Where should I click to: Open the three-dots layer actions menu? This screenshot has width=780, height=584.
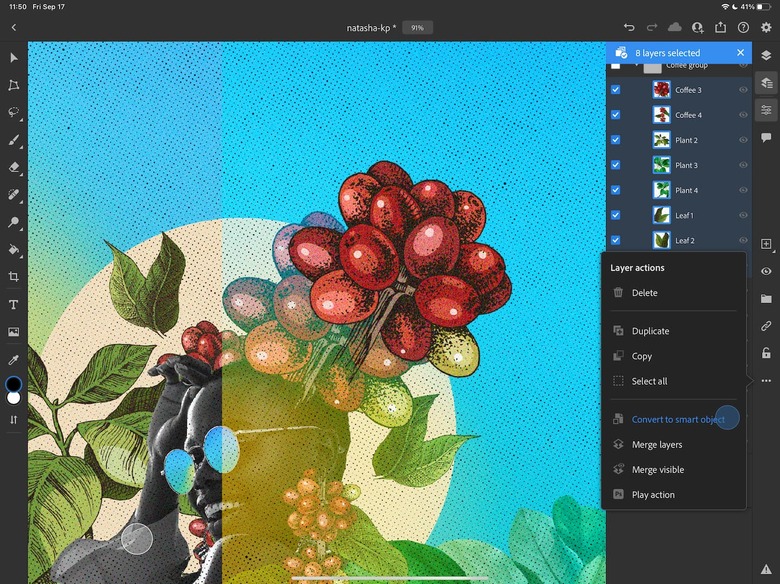coord(766,381)
